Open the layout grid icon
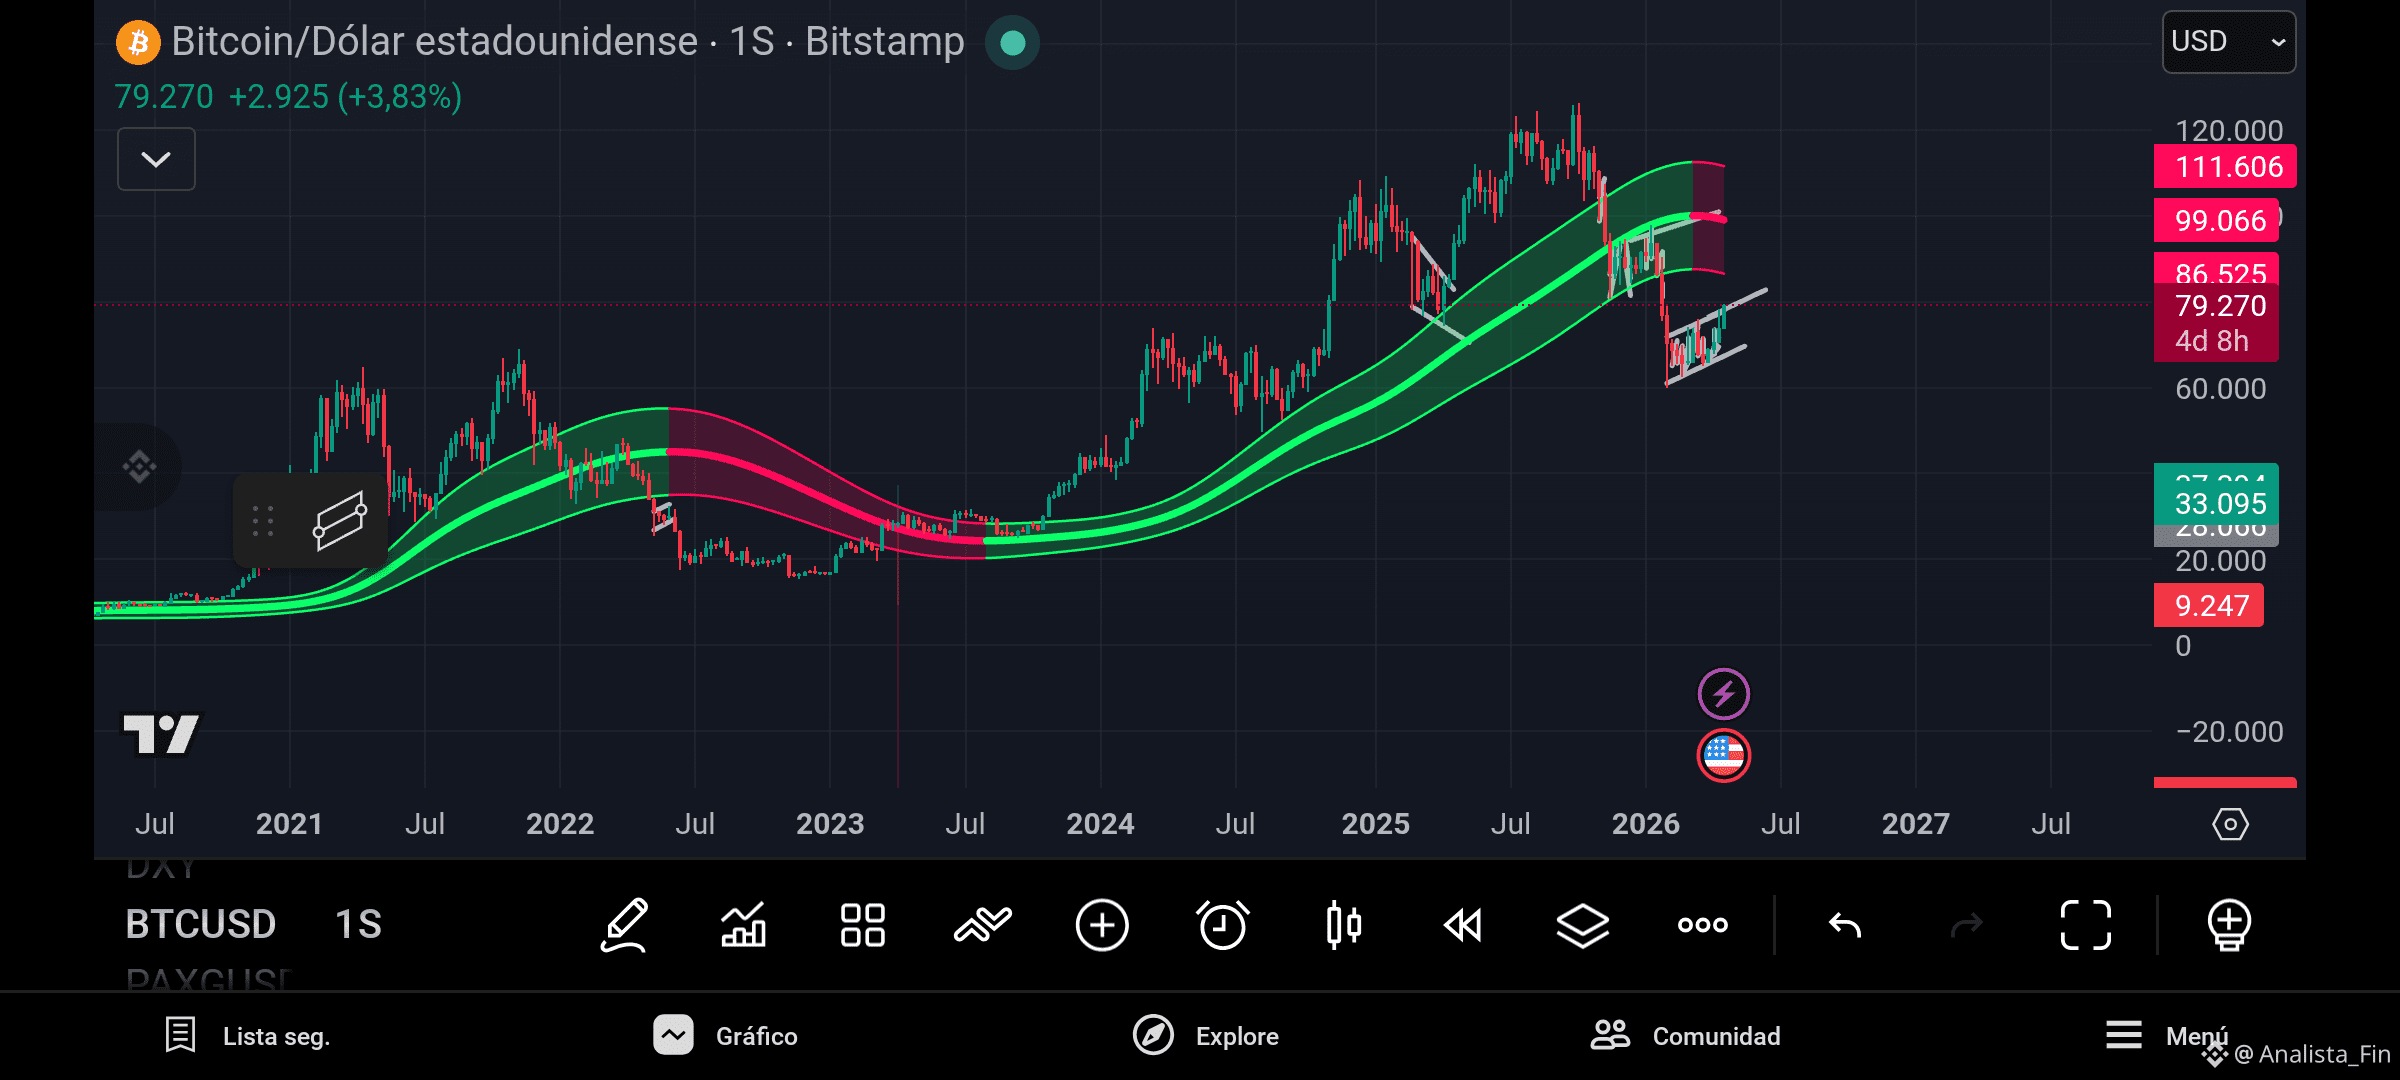This screenshot has height=1080, width=2400. coord(862,925)
